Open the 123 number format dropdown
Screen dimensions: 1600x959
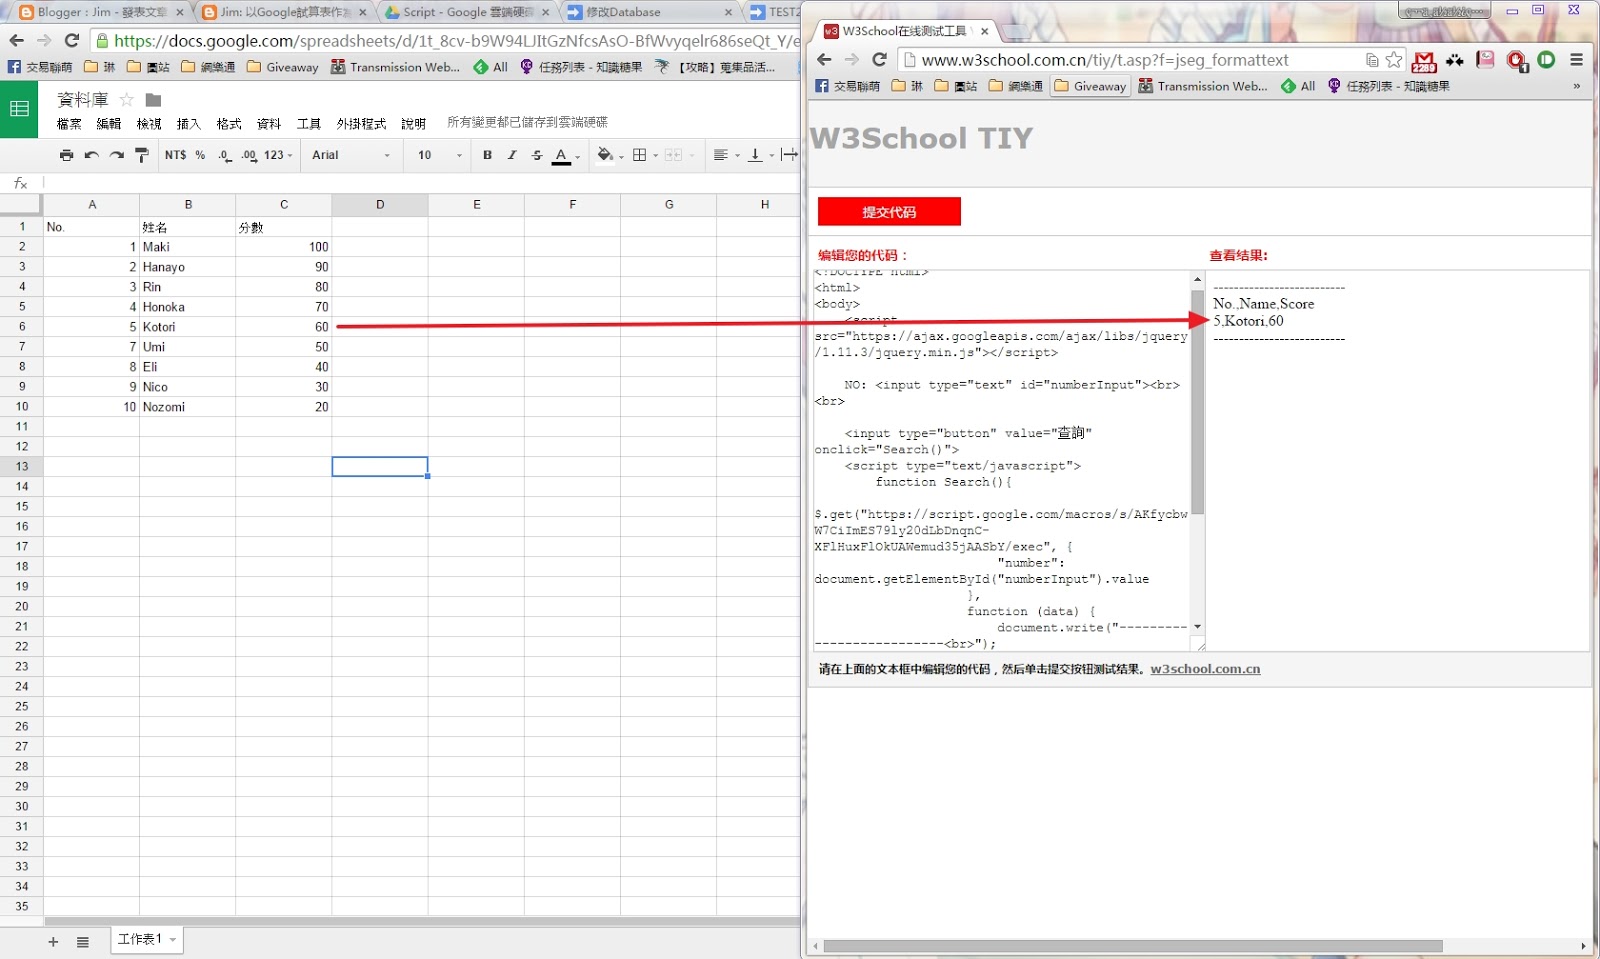pos(278,155)
